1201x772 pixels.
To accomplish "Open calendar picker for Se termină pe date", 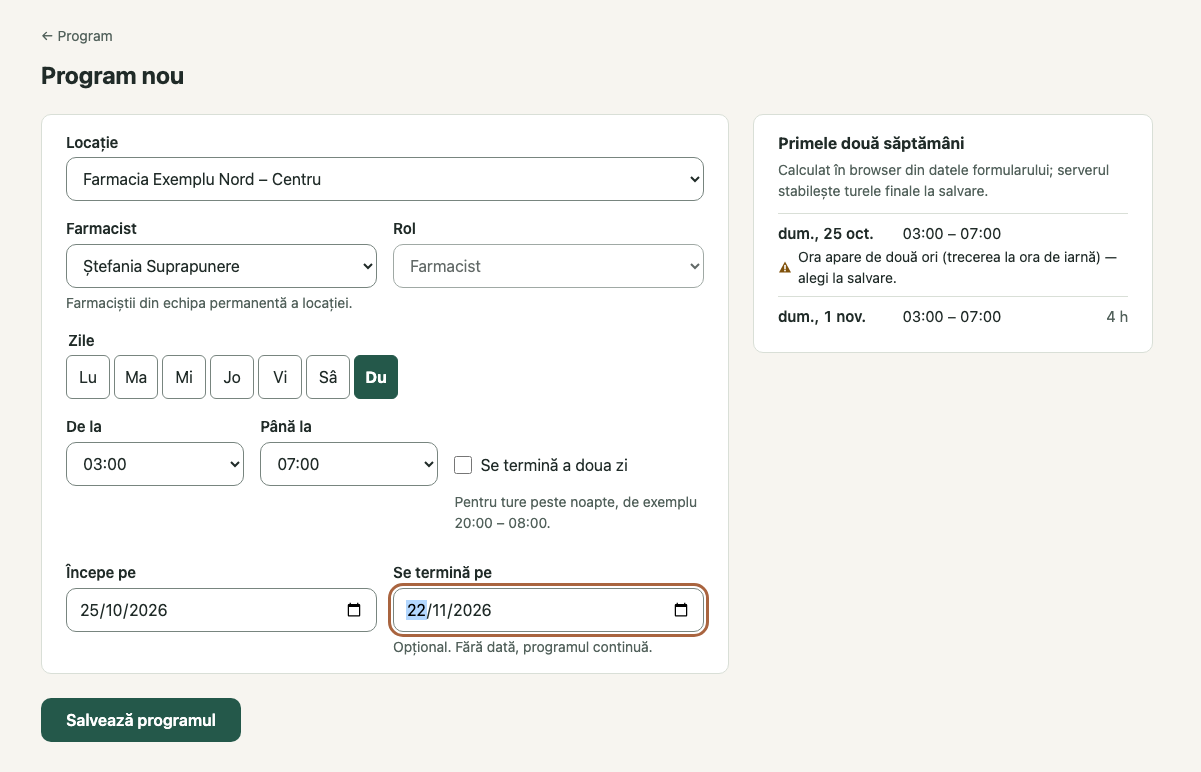I will [681, 610].
